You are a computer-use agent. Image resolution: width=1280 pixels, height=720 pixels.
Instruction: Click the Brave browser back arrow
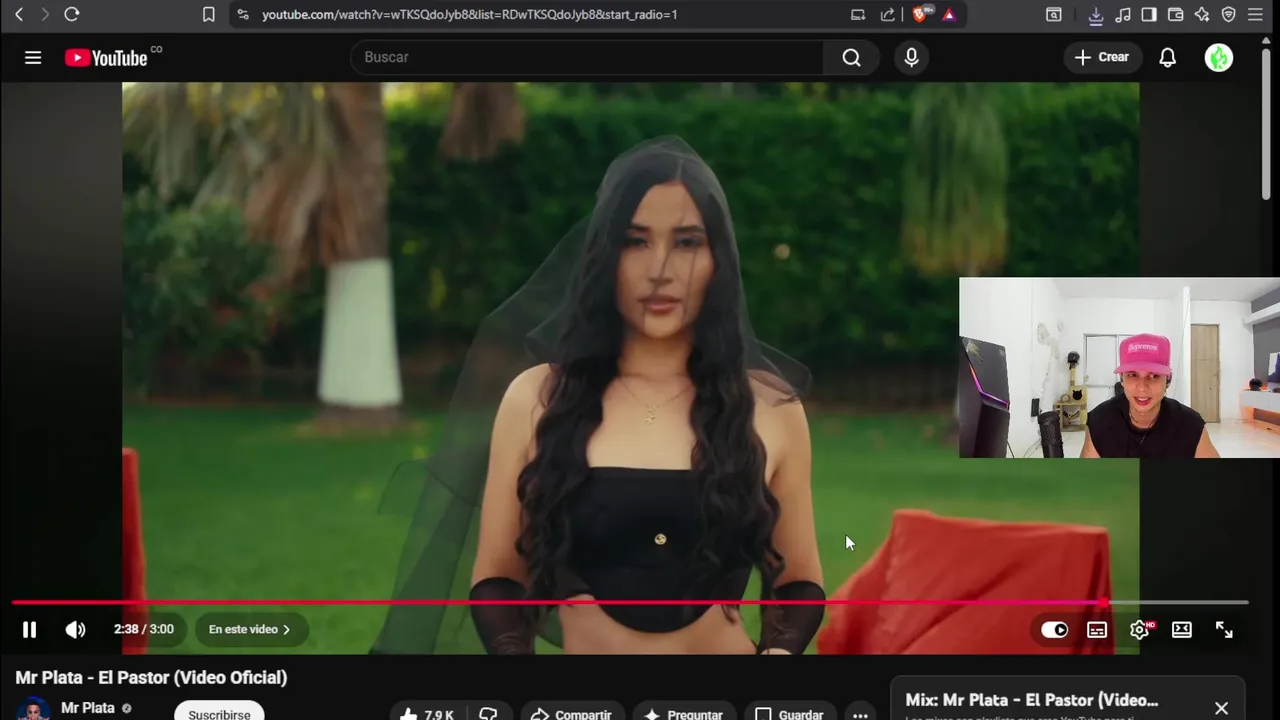tap(18, 14)
